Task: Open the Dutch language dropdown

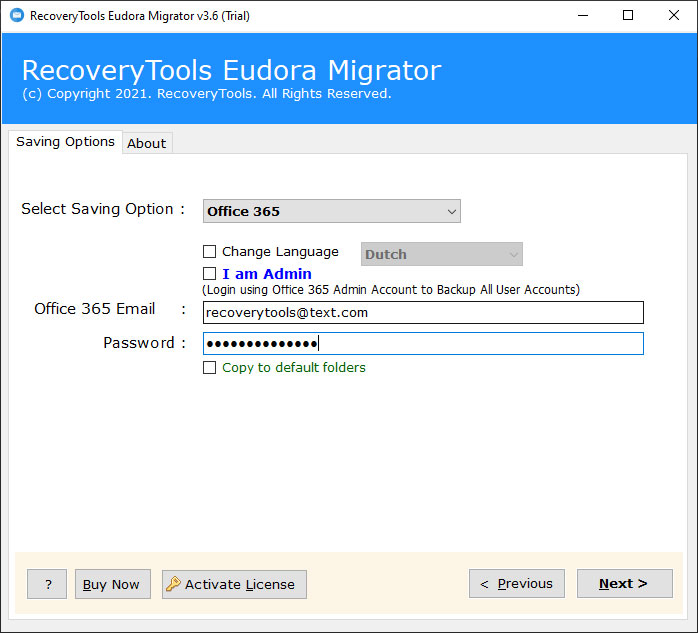Action: (442, 254)
